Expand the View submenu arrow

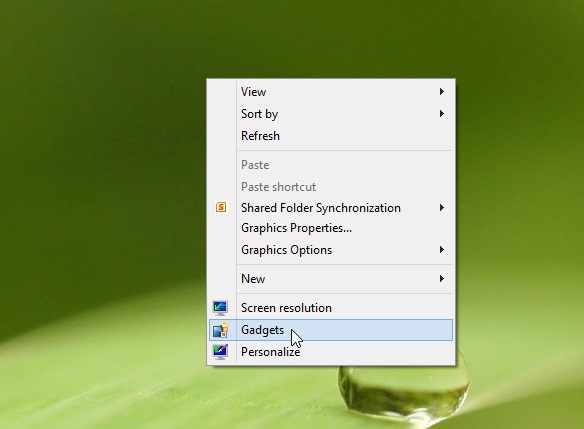tap(442, 92)
